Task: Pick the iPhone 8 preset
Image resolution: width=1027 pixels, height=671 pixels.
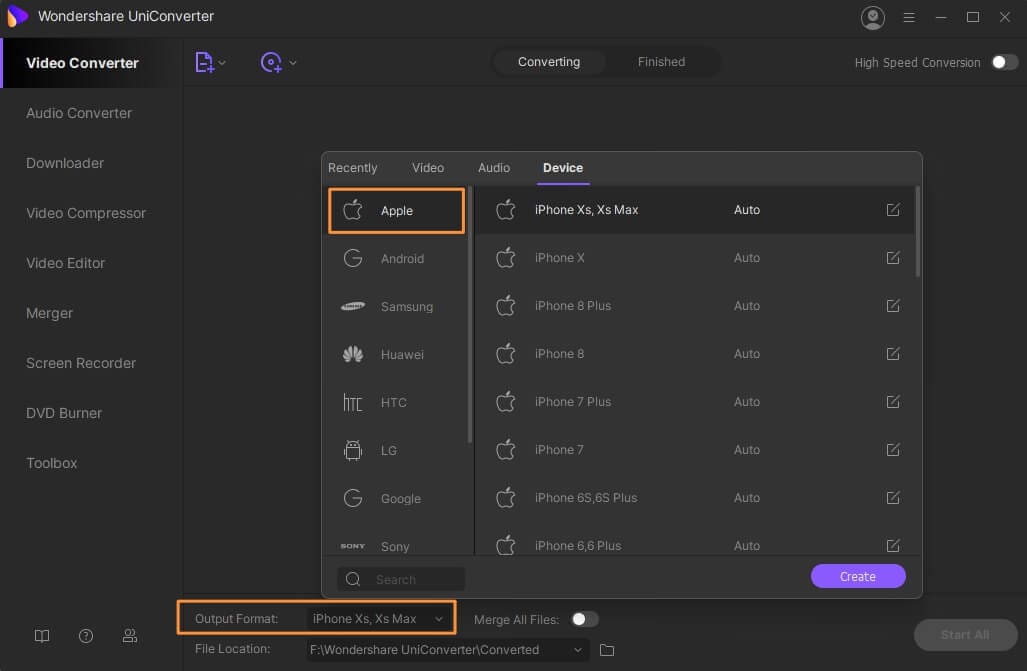Action: (694, 354)
